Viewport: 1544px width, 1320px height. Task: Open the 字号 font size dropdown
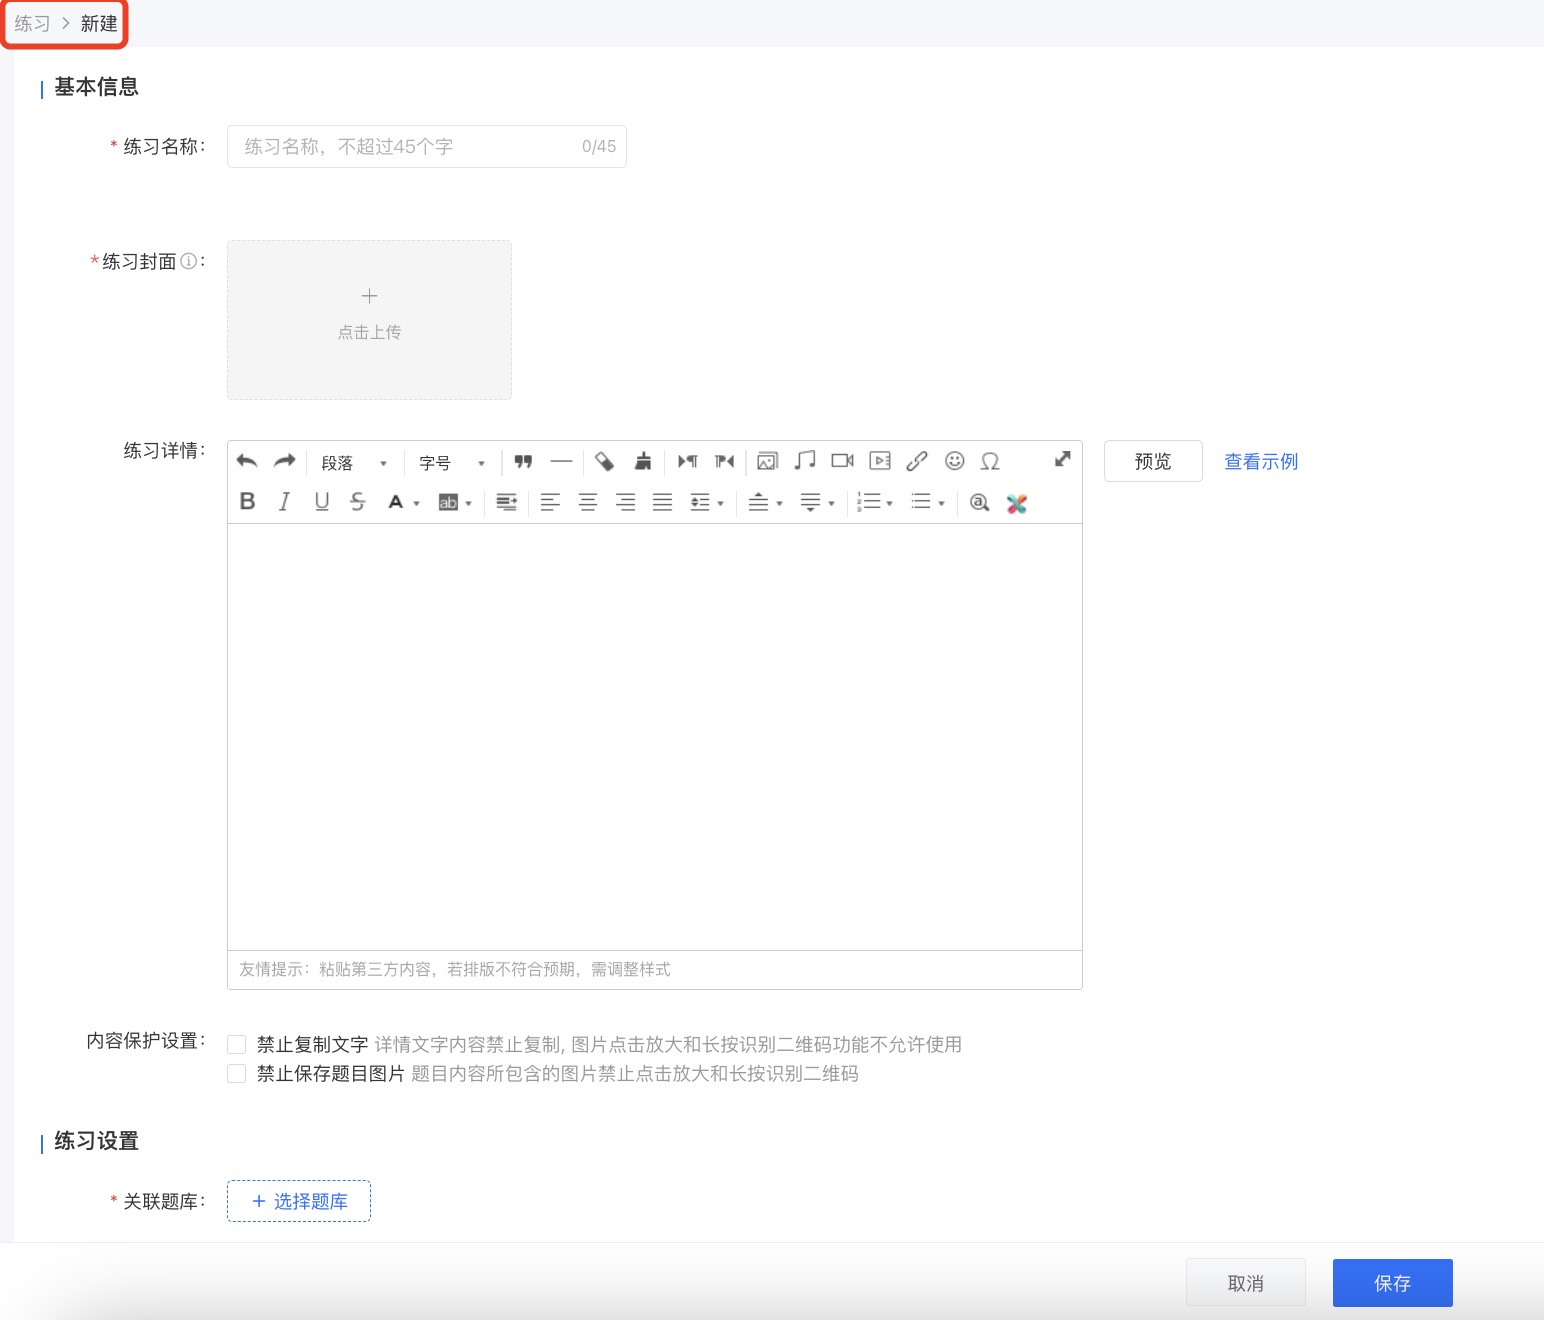pos(452,463)
